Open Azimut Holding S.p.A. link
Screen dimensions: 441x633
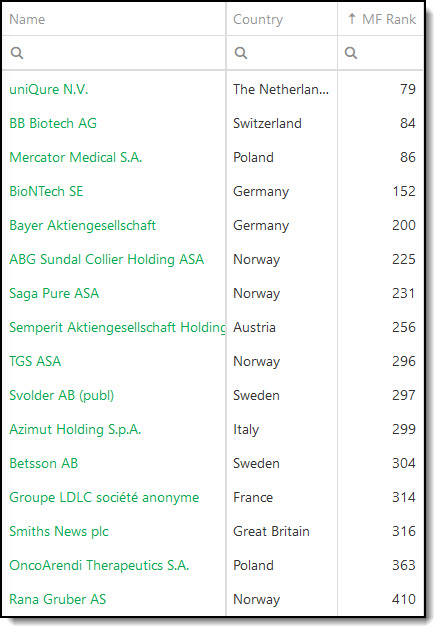click(75, 429)
